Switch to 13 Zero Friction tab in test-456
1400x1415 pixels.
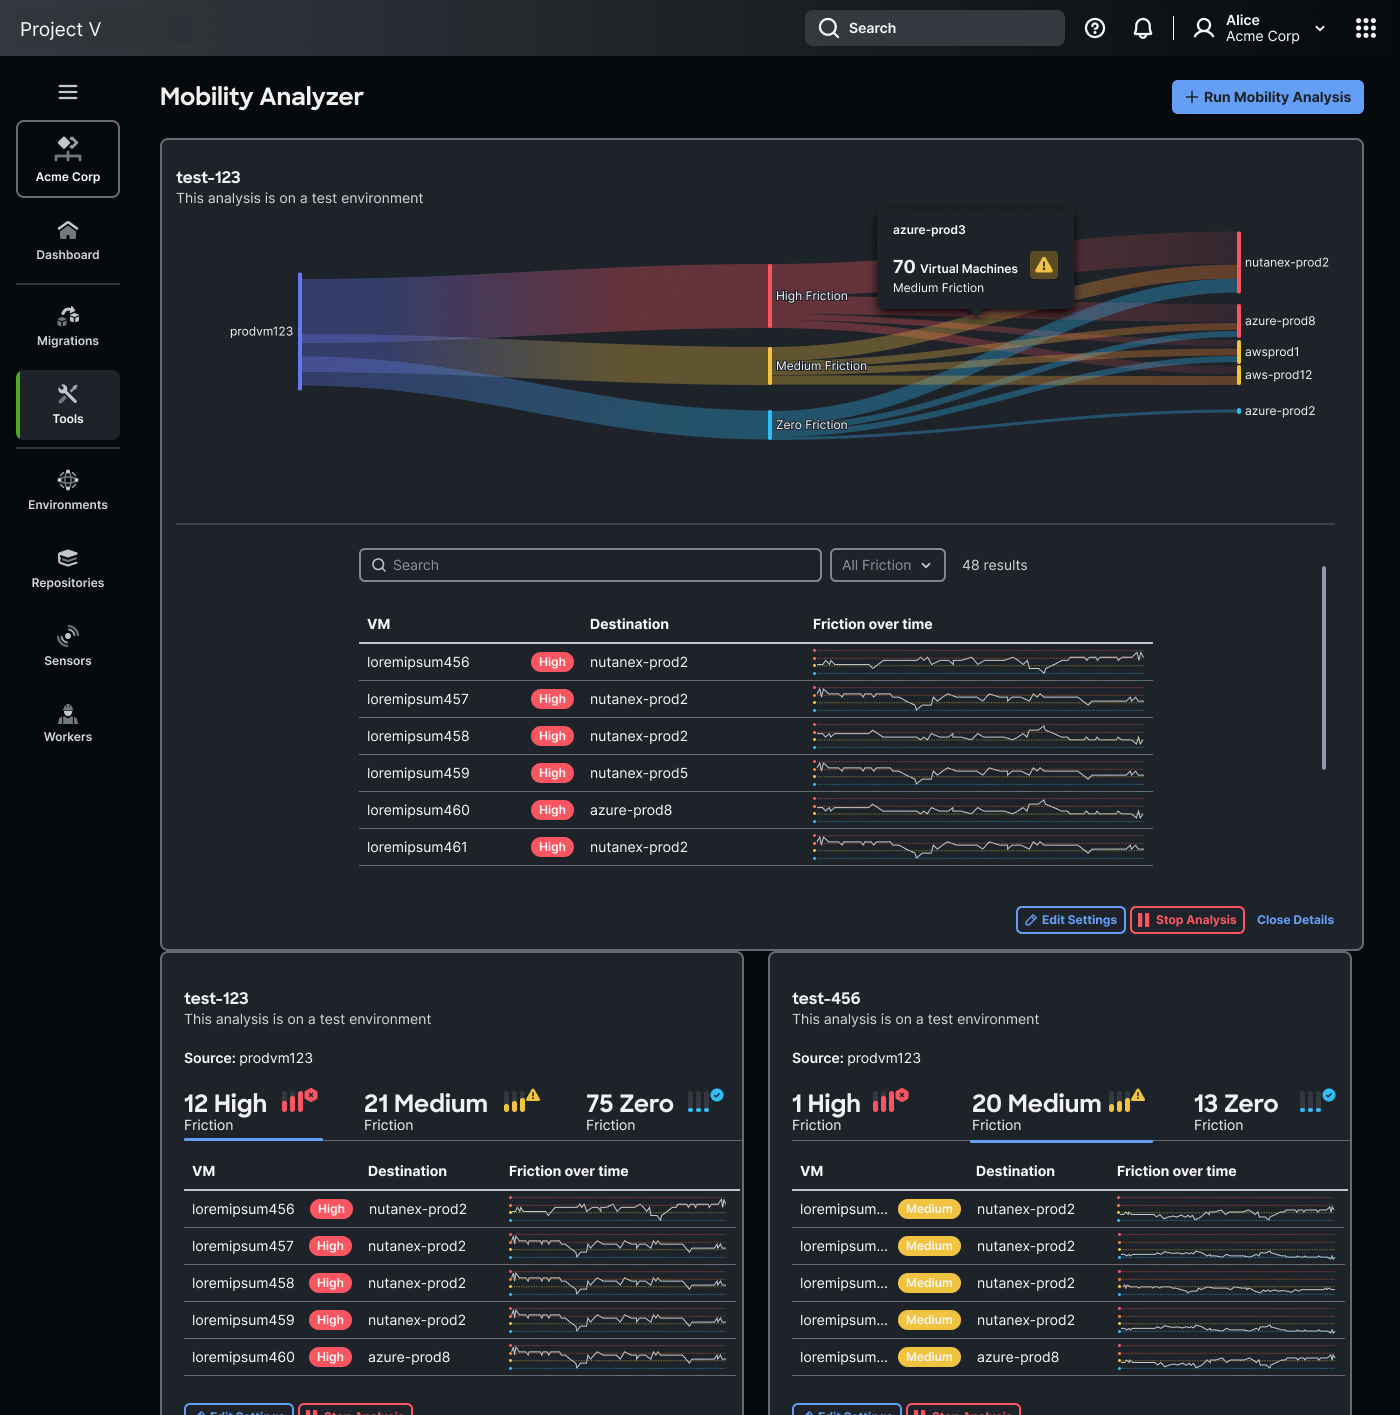[1264, 1112]
